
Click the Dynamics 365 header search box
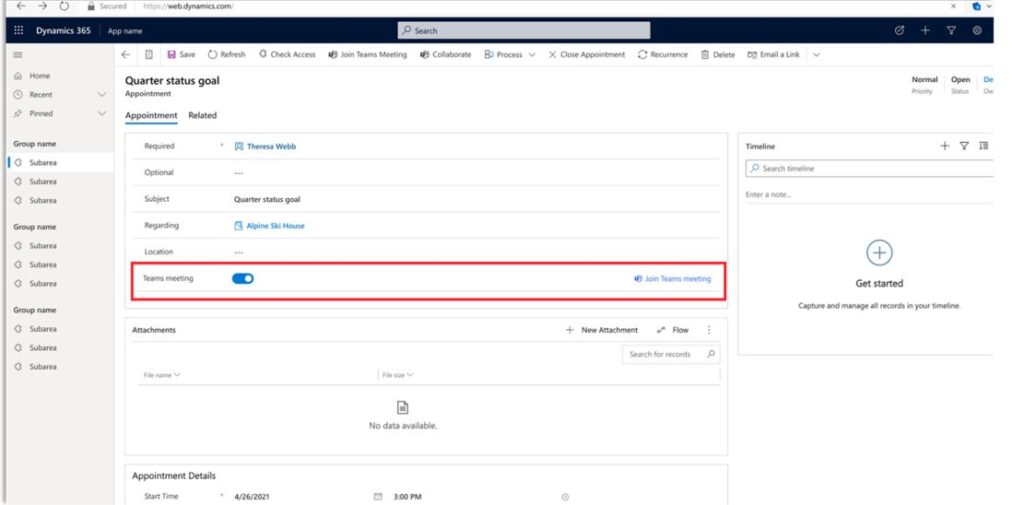(x=524, y=31)
